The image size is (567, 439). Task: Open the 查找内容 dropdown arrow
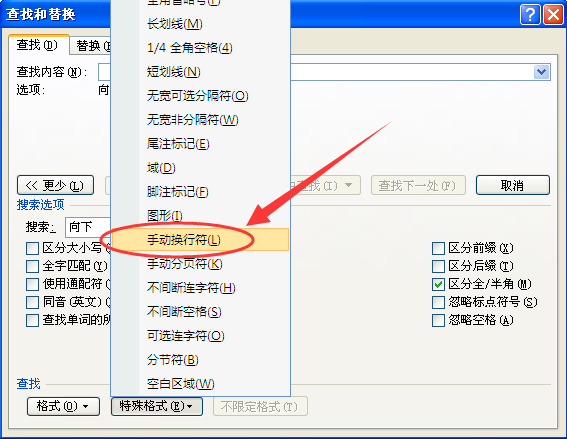tap(542, 72)
